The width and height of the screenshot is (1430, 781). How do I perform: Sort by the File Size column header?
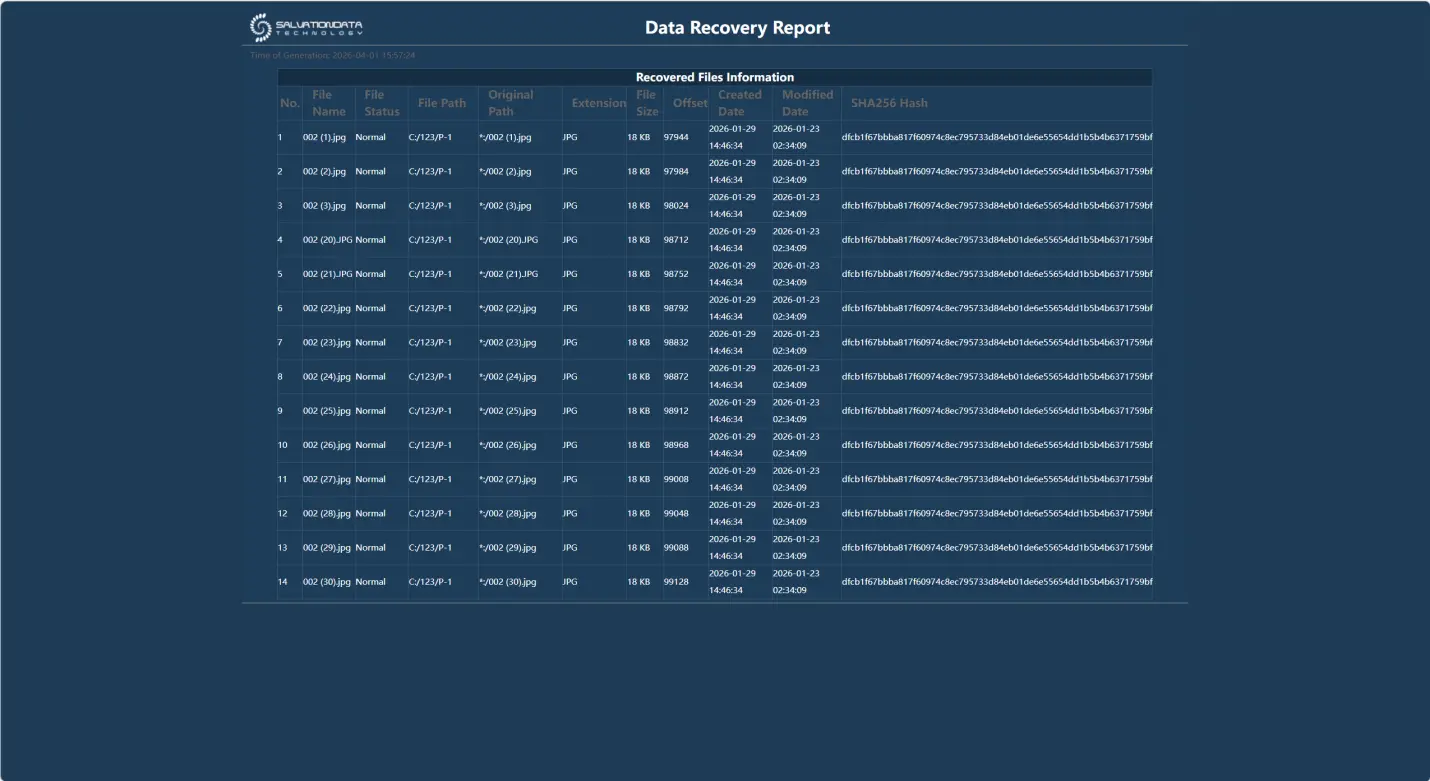pos(646,103)
